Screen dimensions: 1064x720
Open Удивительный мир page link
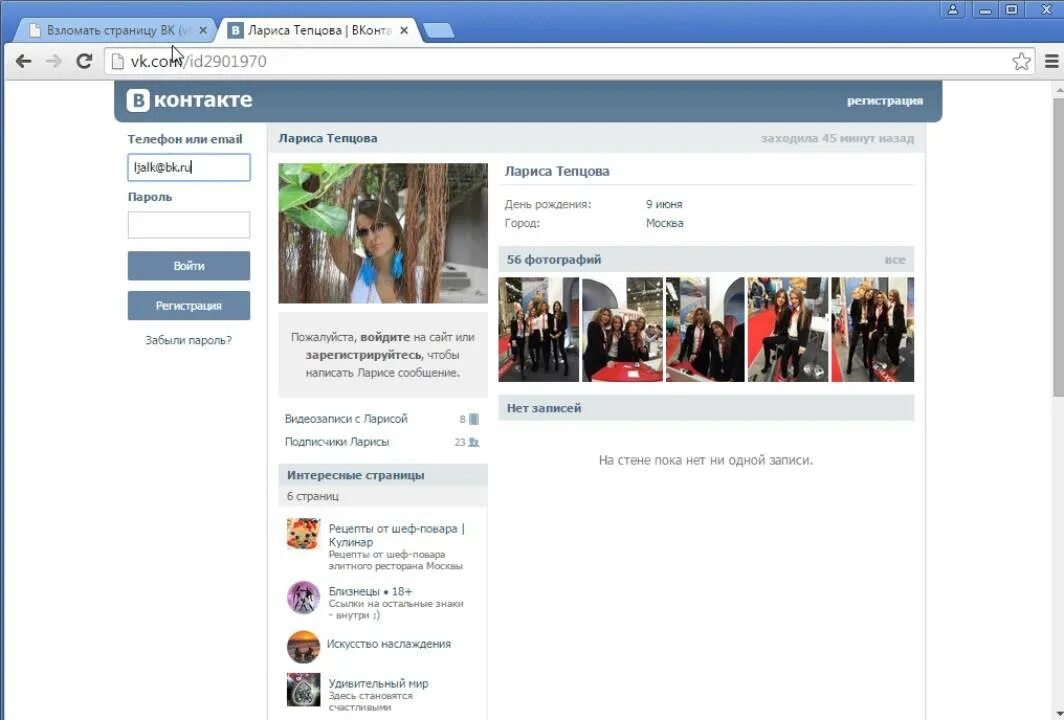pos(379,684)
